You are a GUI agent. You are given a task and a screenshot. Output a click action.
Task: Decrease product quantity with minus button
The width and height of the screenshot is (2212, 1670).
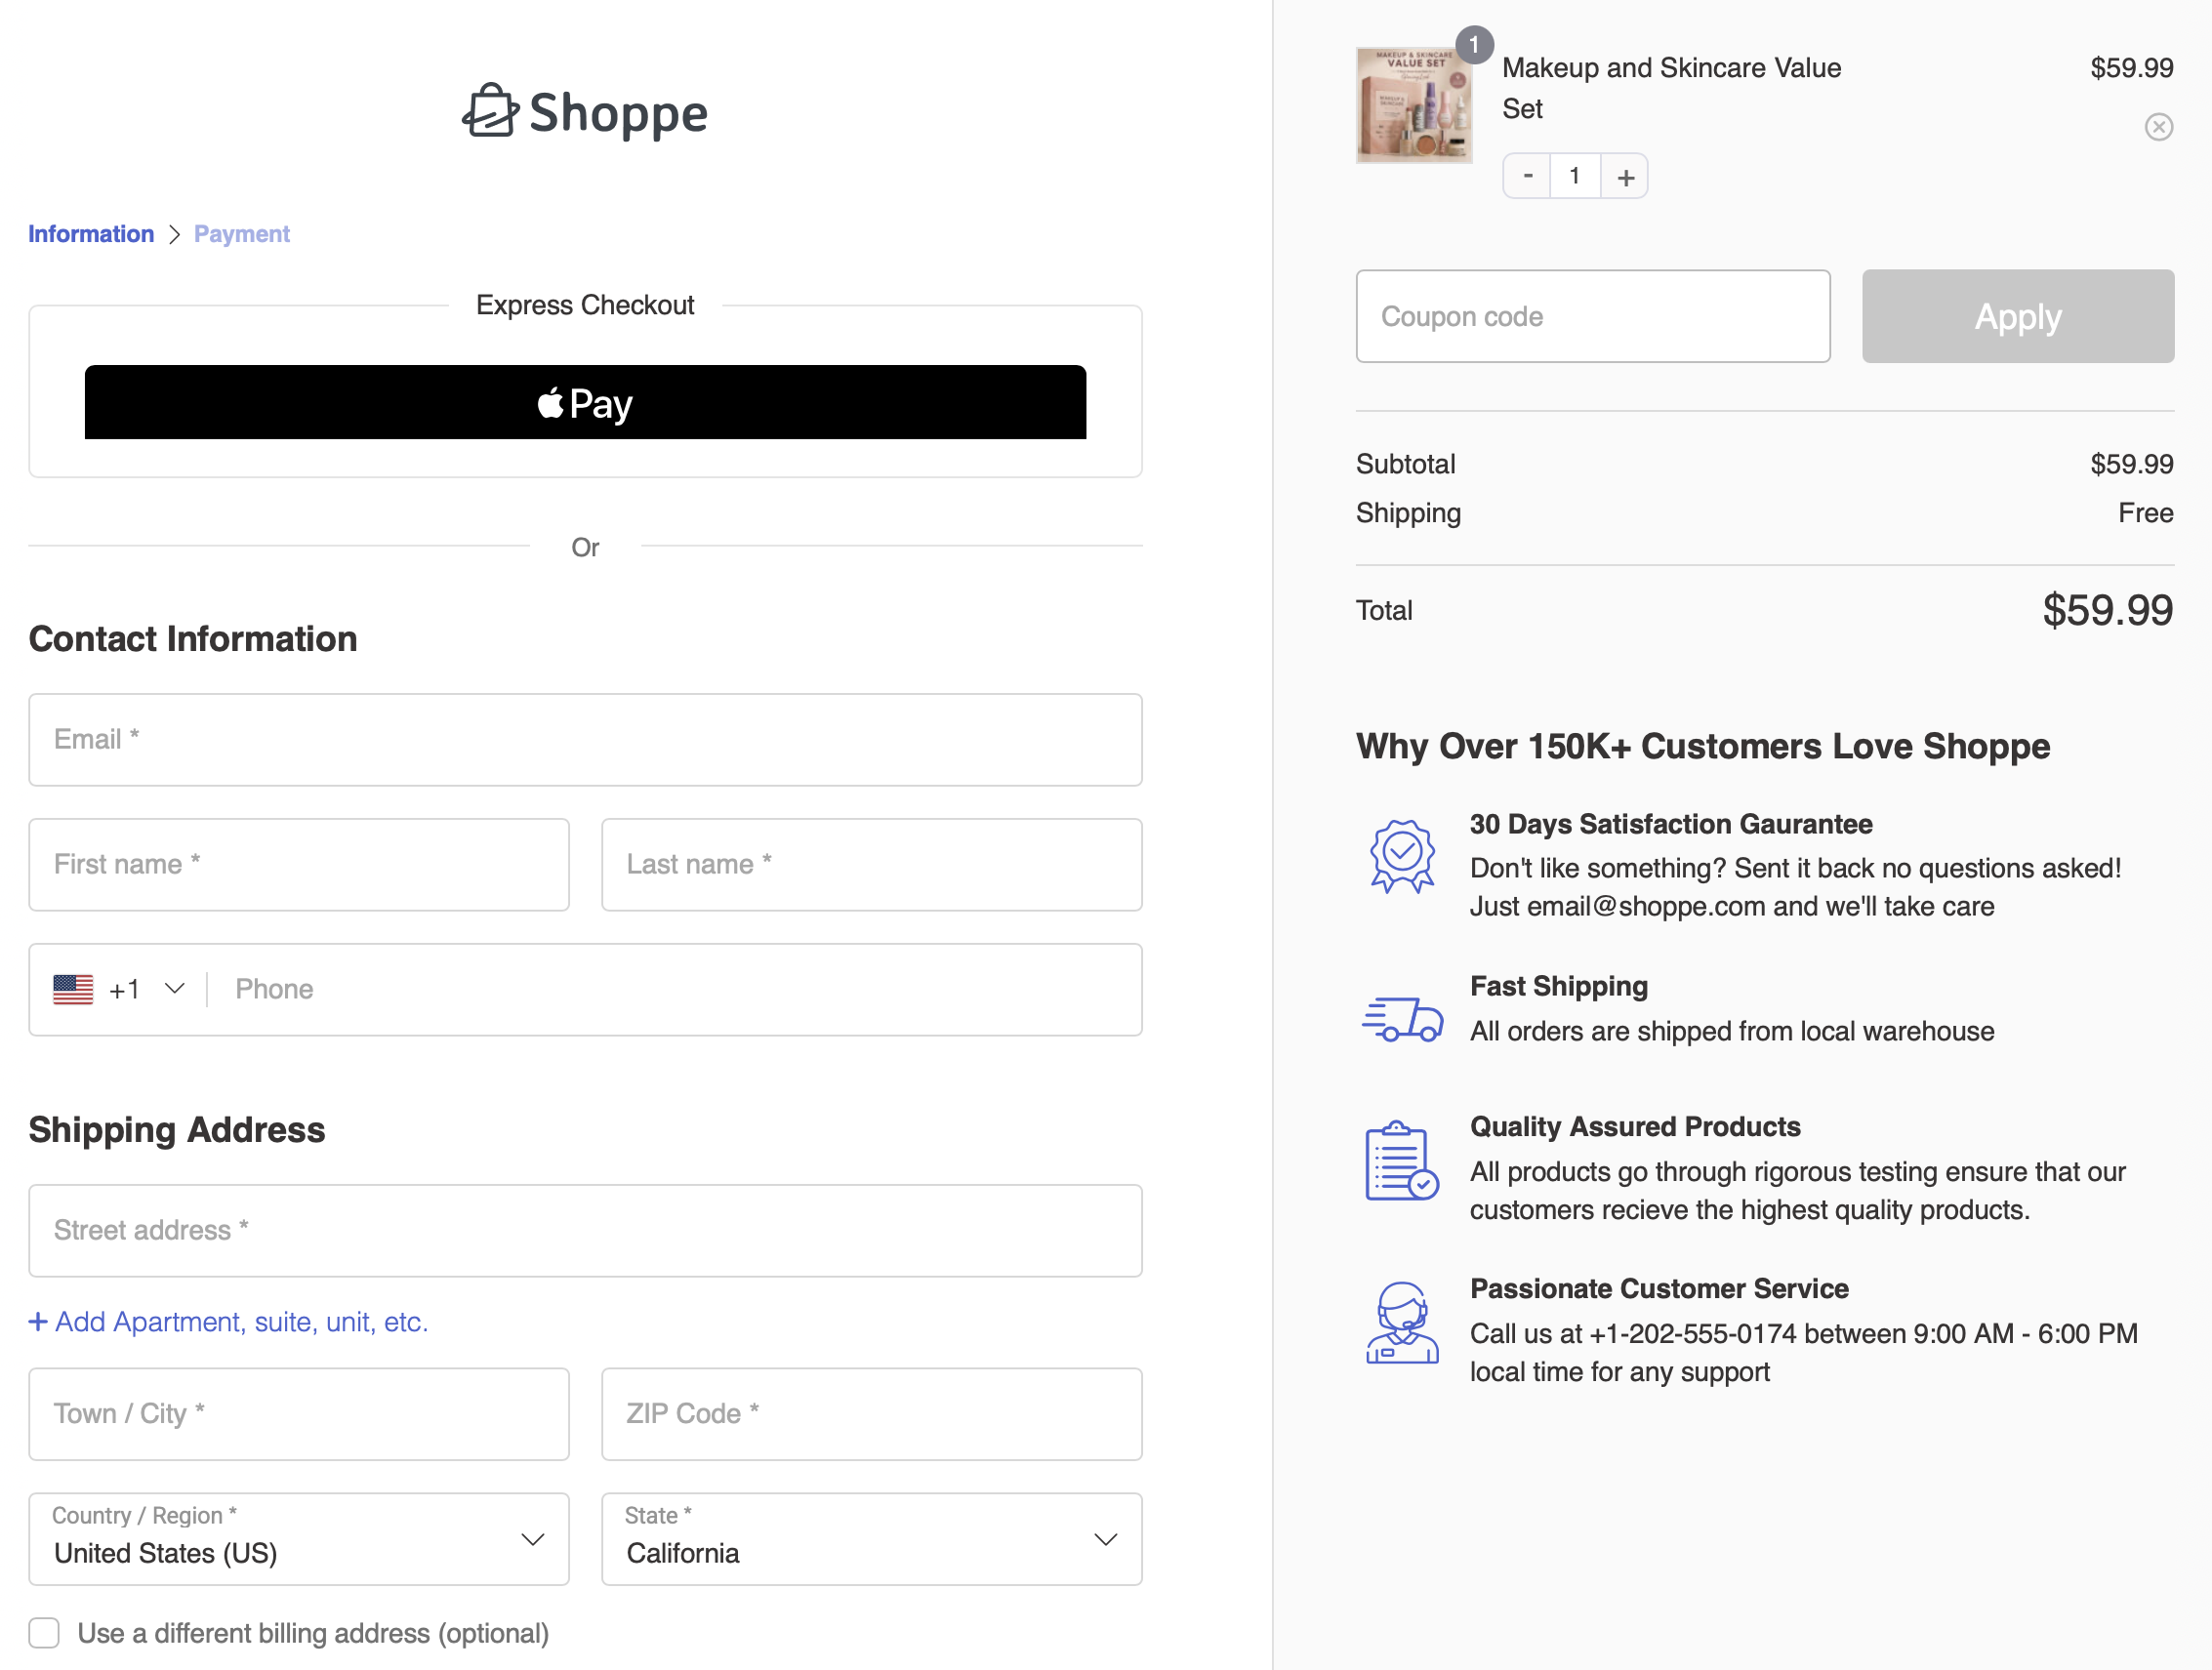[x=1527, y=176]
